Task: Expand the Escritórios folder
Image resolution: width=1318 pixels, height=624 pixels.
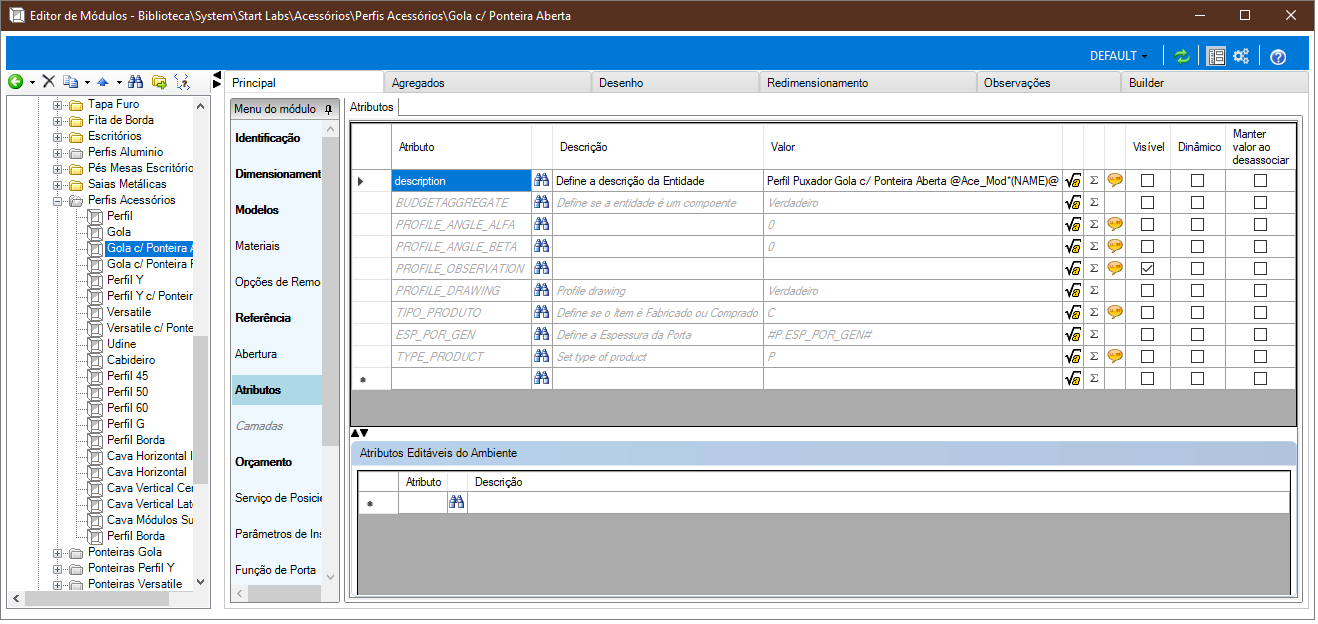Action: tap(58, 136)
